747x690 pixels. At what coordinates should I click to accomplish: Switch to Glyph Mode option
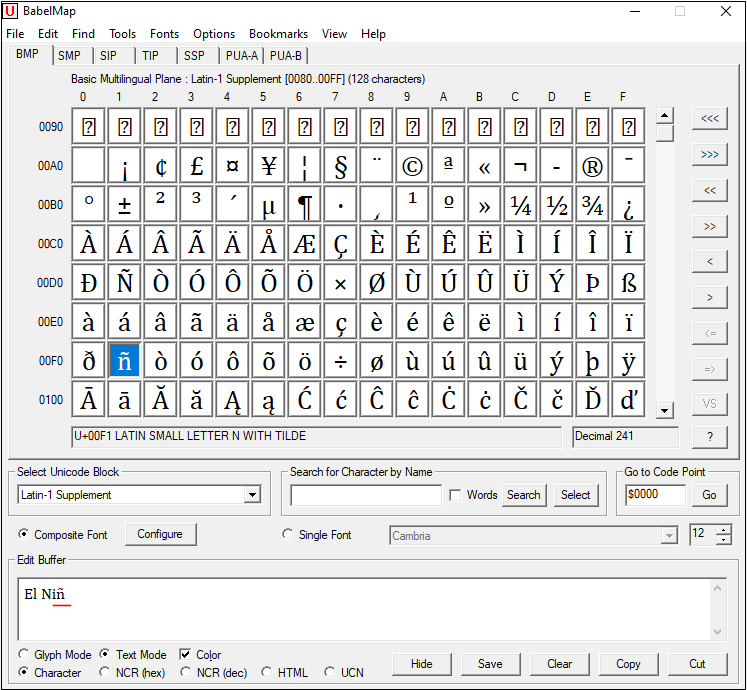(23, 654)
